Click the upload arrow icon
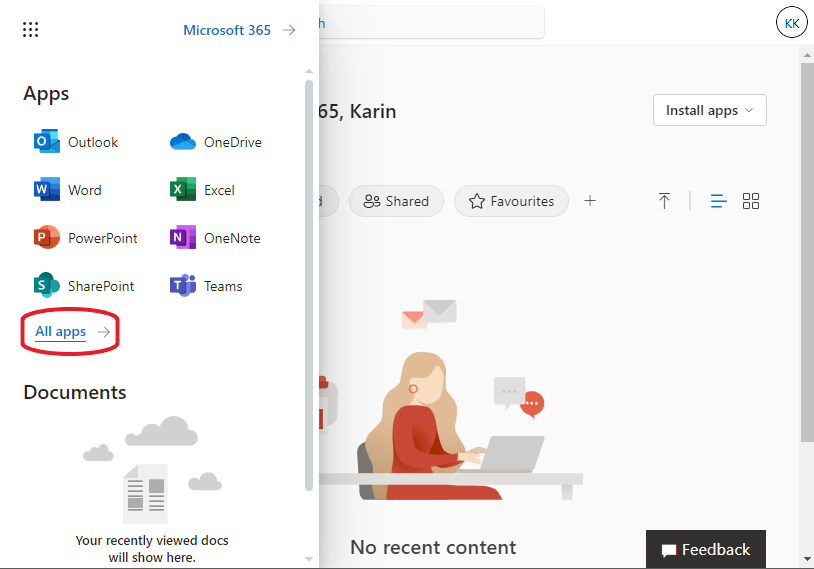Image resolution: width=814 pixels, height=569 pixels. (x=664, y=201)
